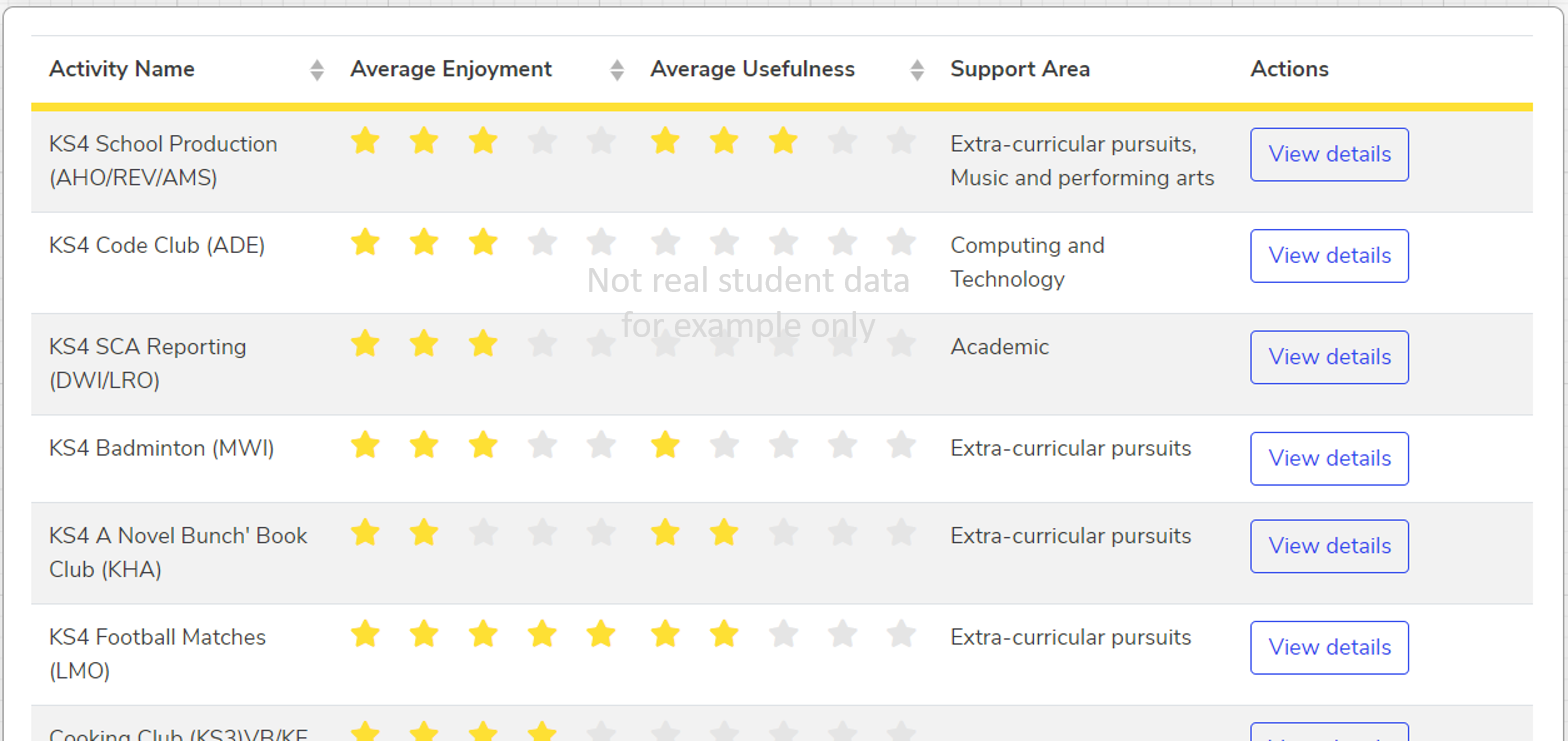Sort by Average Usefulness arrows
This screenshot has height=741, width=1568.
(x=917, y=70)
